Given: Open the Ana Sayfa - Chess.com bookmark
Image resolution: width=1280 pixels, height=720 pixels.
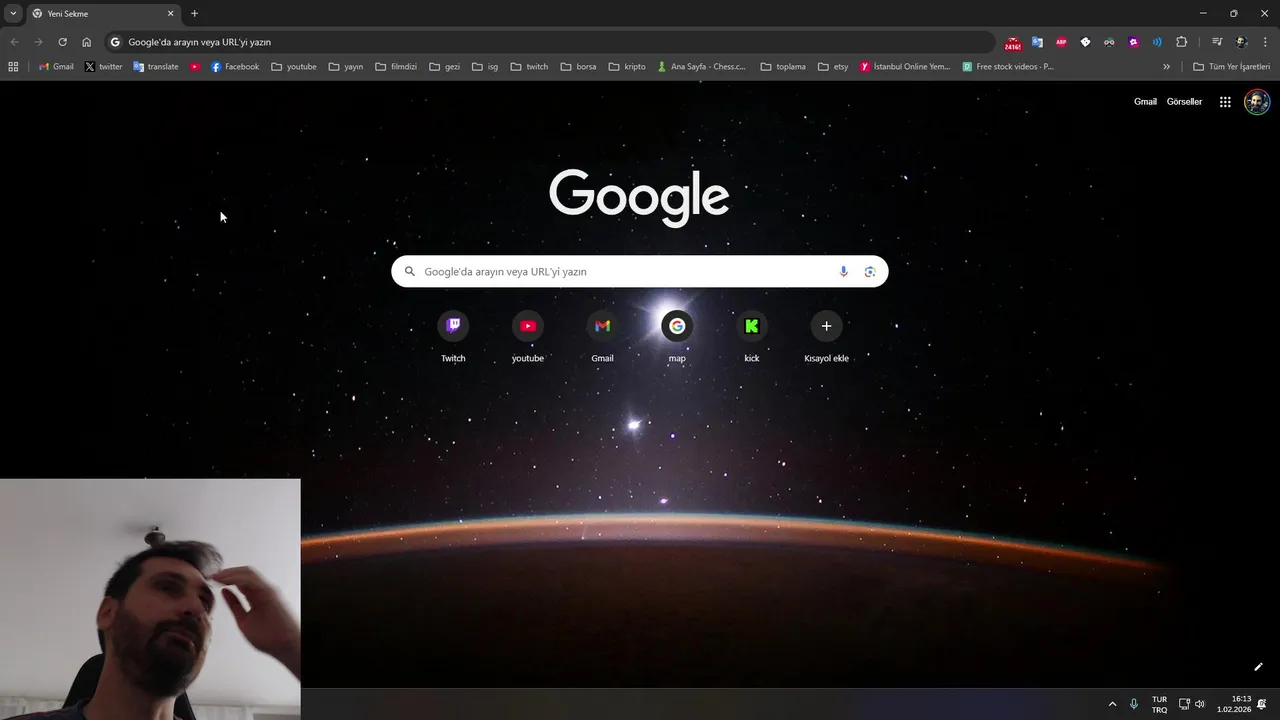Looking at the screenshot, I should pos(702,67).
